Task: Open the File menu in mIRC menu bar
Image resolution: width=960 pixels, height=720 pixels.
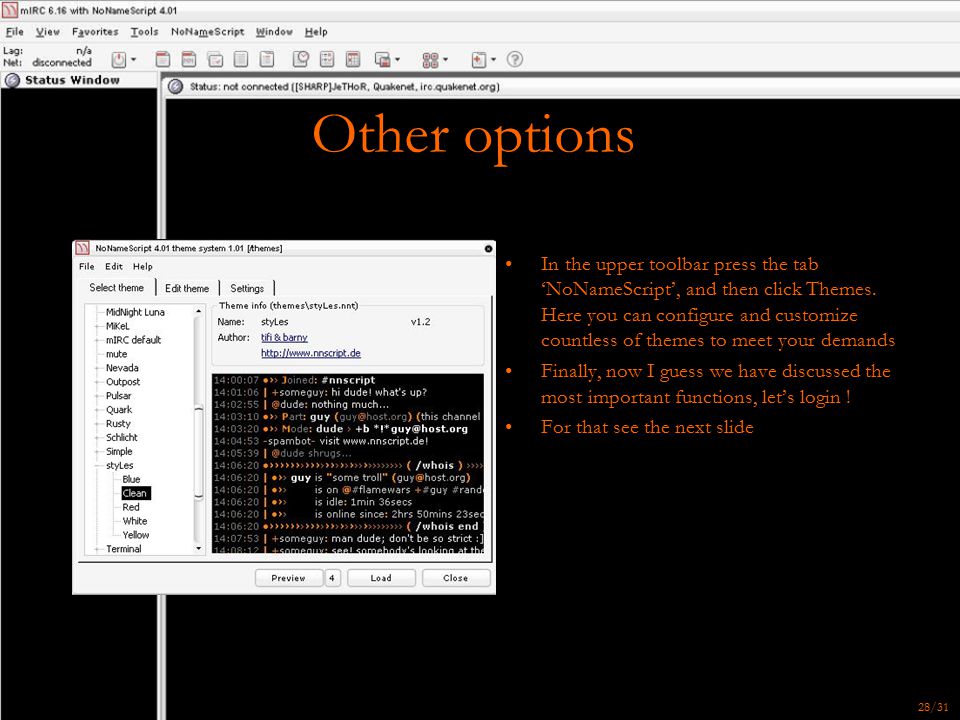Action: pos(15,32)
